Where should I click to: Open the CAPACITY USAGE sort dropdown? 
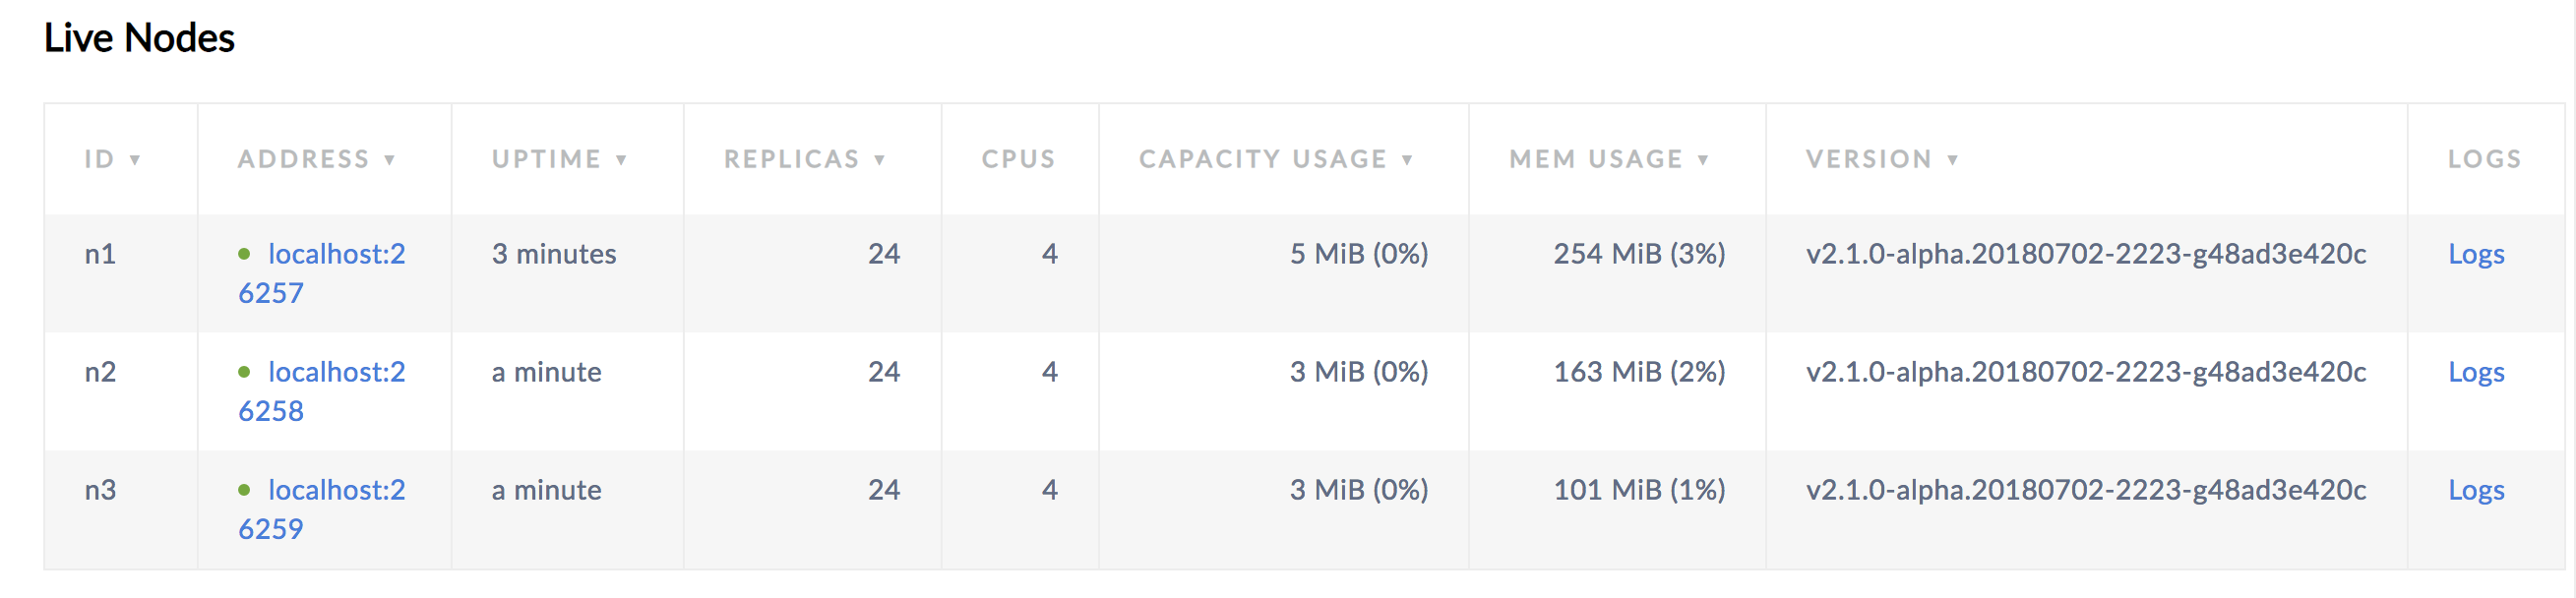click(x=1409, y=158)
